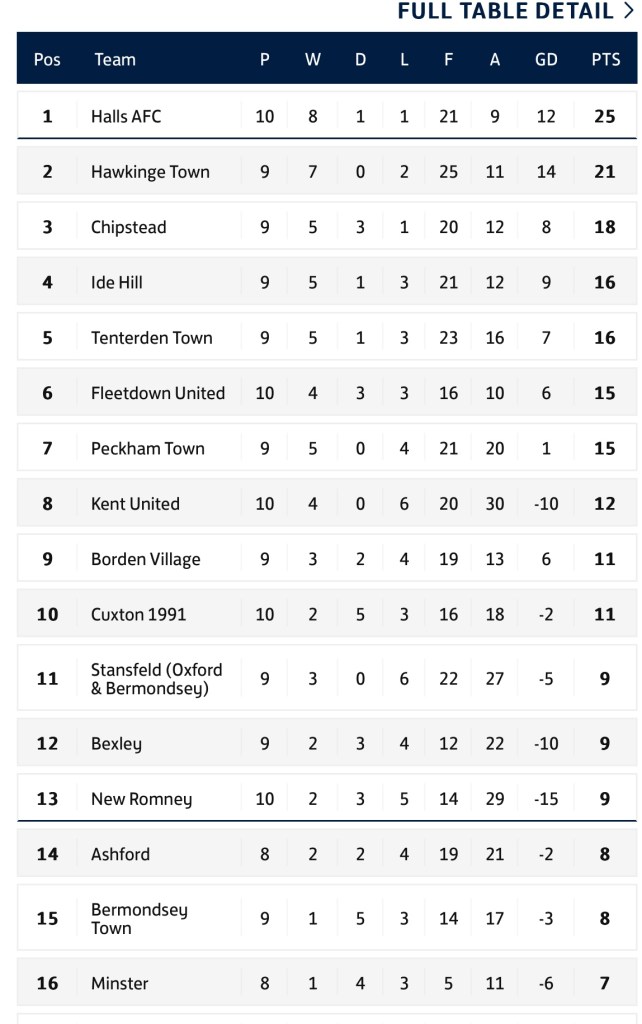
Task: Select Ide Hill team name
Action: (x=117, y=282)
